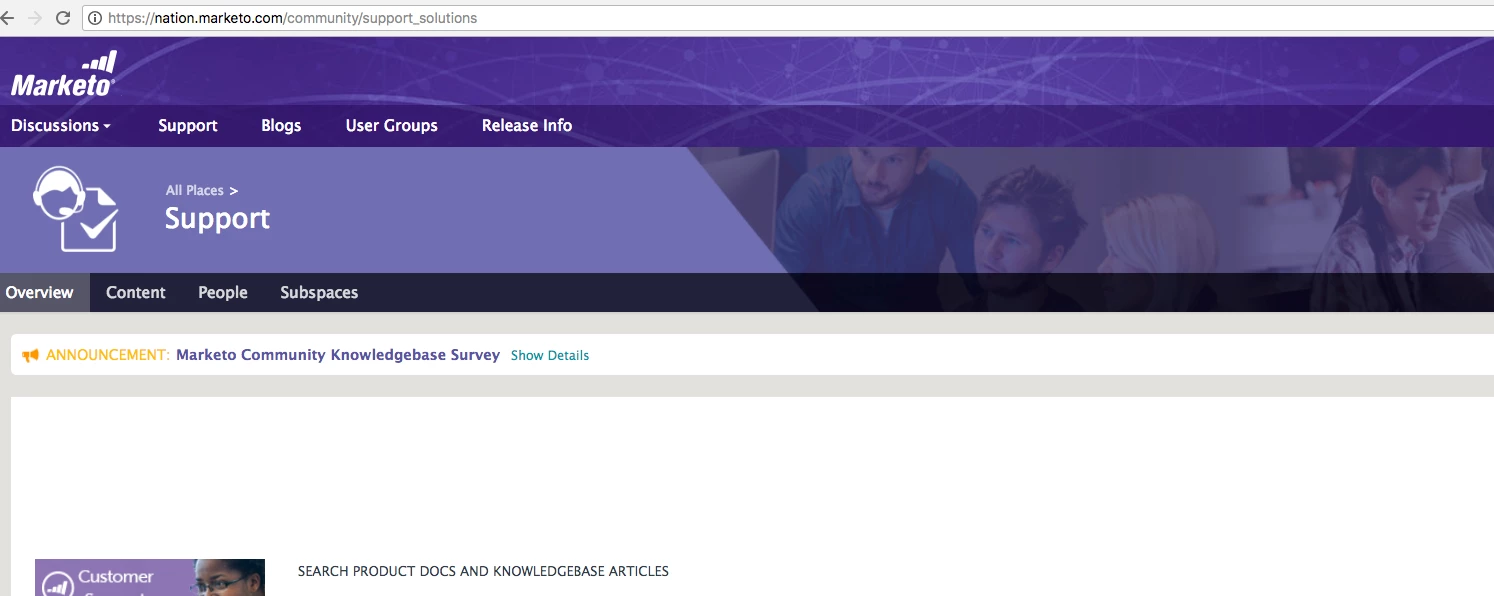
Task: Click the 'ANNOUNCEMENT:' label
Action: [x=108, y=355]
